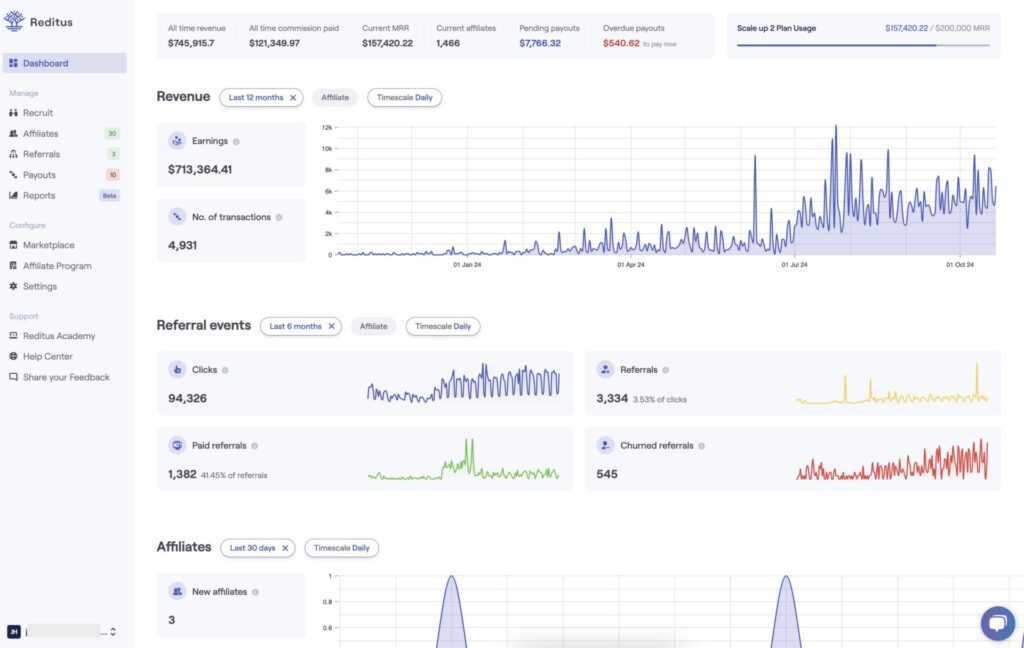
Task: Click the info icon next to Clicks
Action: [225, 370]
